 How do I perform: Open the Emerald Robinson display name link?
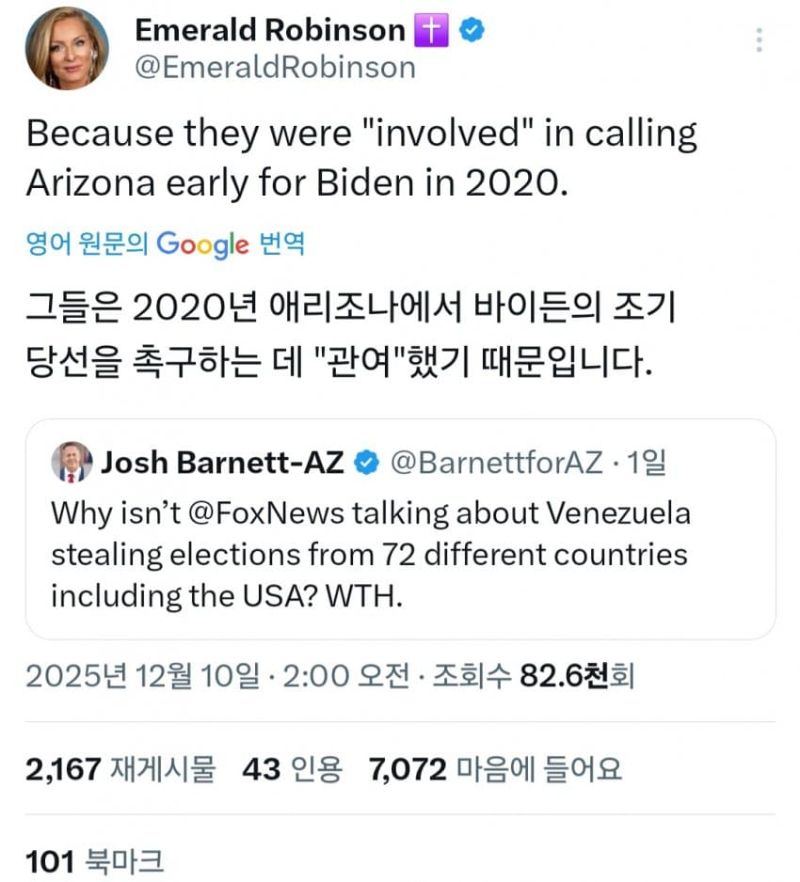[269, 31]
